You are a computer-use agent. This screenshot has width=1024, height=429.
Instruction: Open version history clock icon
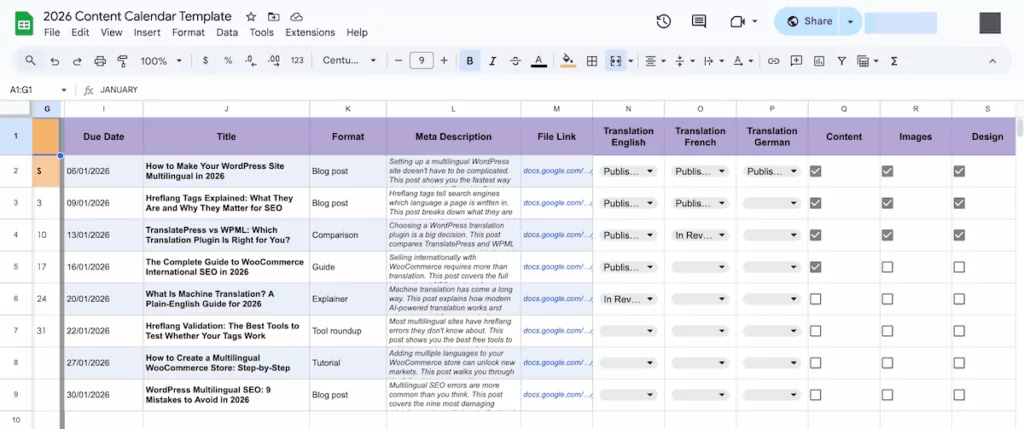[664, 22]
